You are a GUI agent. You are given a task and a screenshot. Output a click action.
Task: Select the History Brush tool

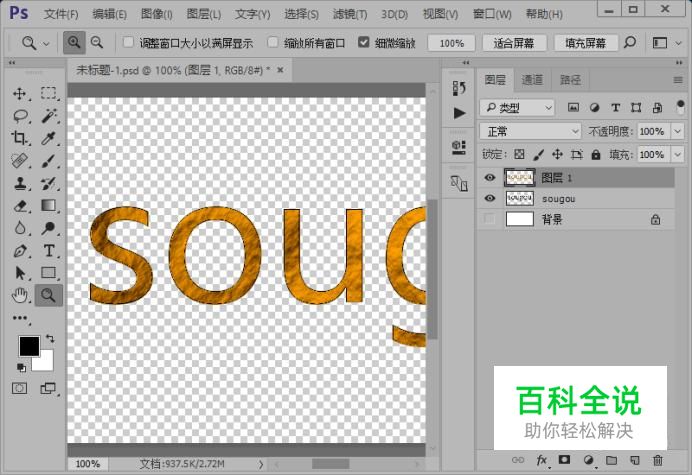click(49, 183)
